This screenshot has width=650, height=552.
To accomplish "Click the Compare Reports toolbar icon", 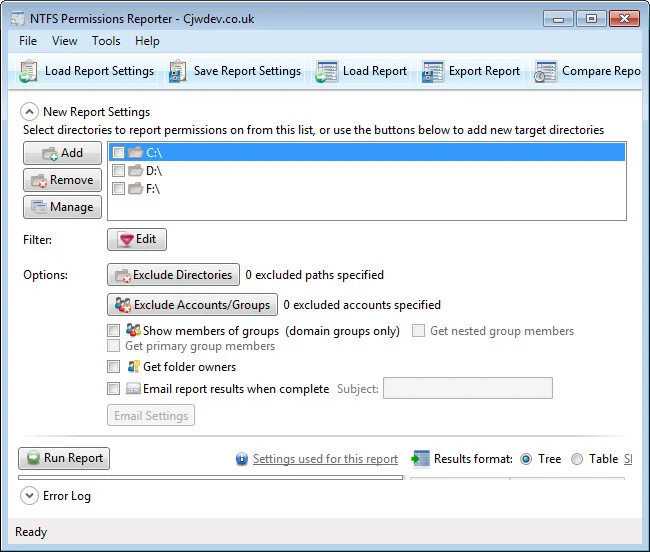I will pos(546,71).
